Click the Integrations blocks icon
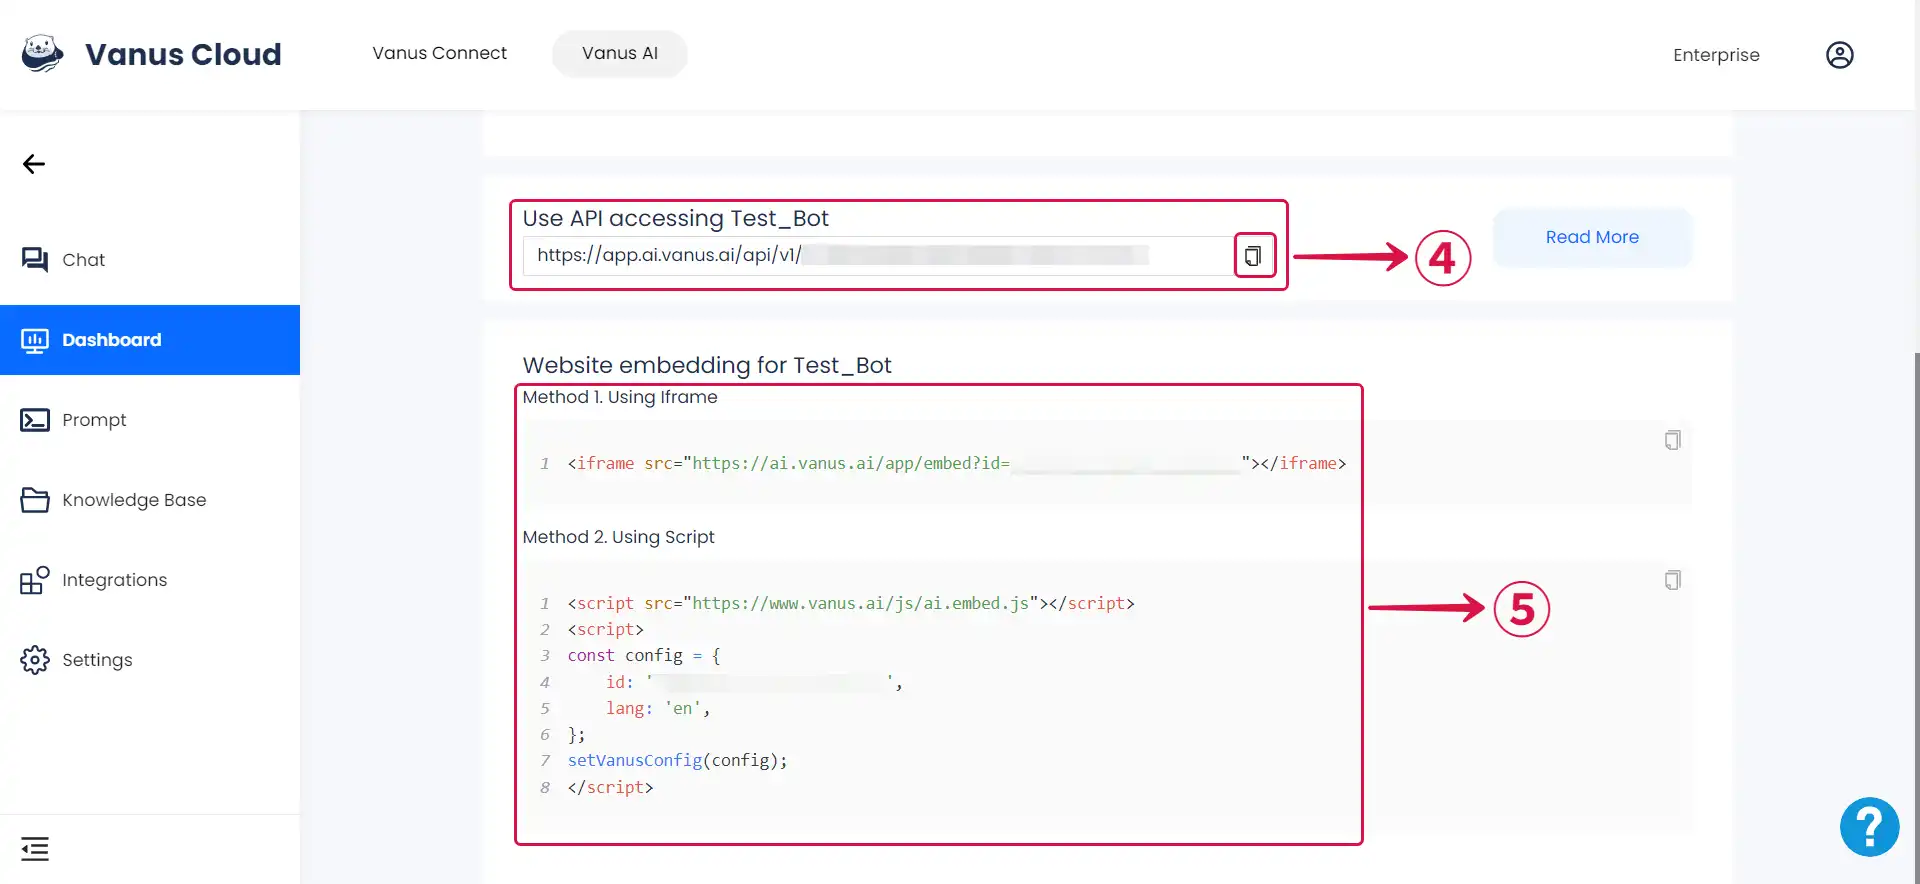Image resolution: width=1920 pixels, height=884 pixels. (35, 580)
